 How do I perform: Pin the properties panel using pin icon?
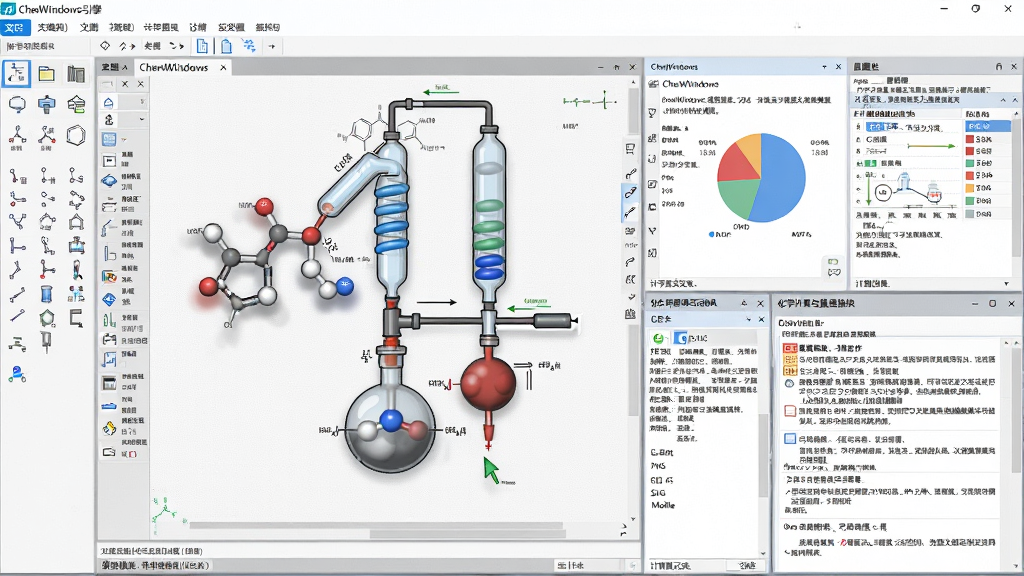coord(999,67)
